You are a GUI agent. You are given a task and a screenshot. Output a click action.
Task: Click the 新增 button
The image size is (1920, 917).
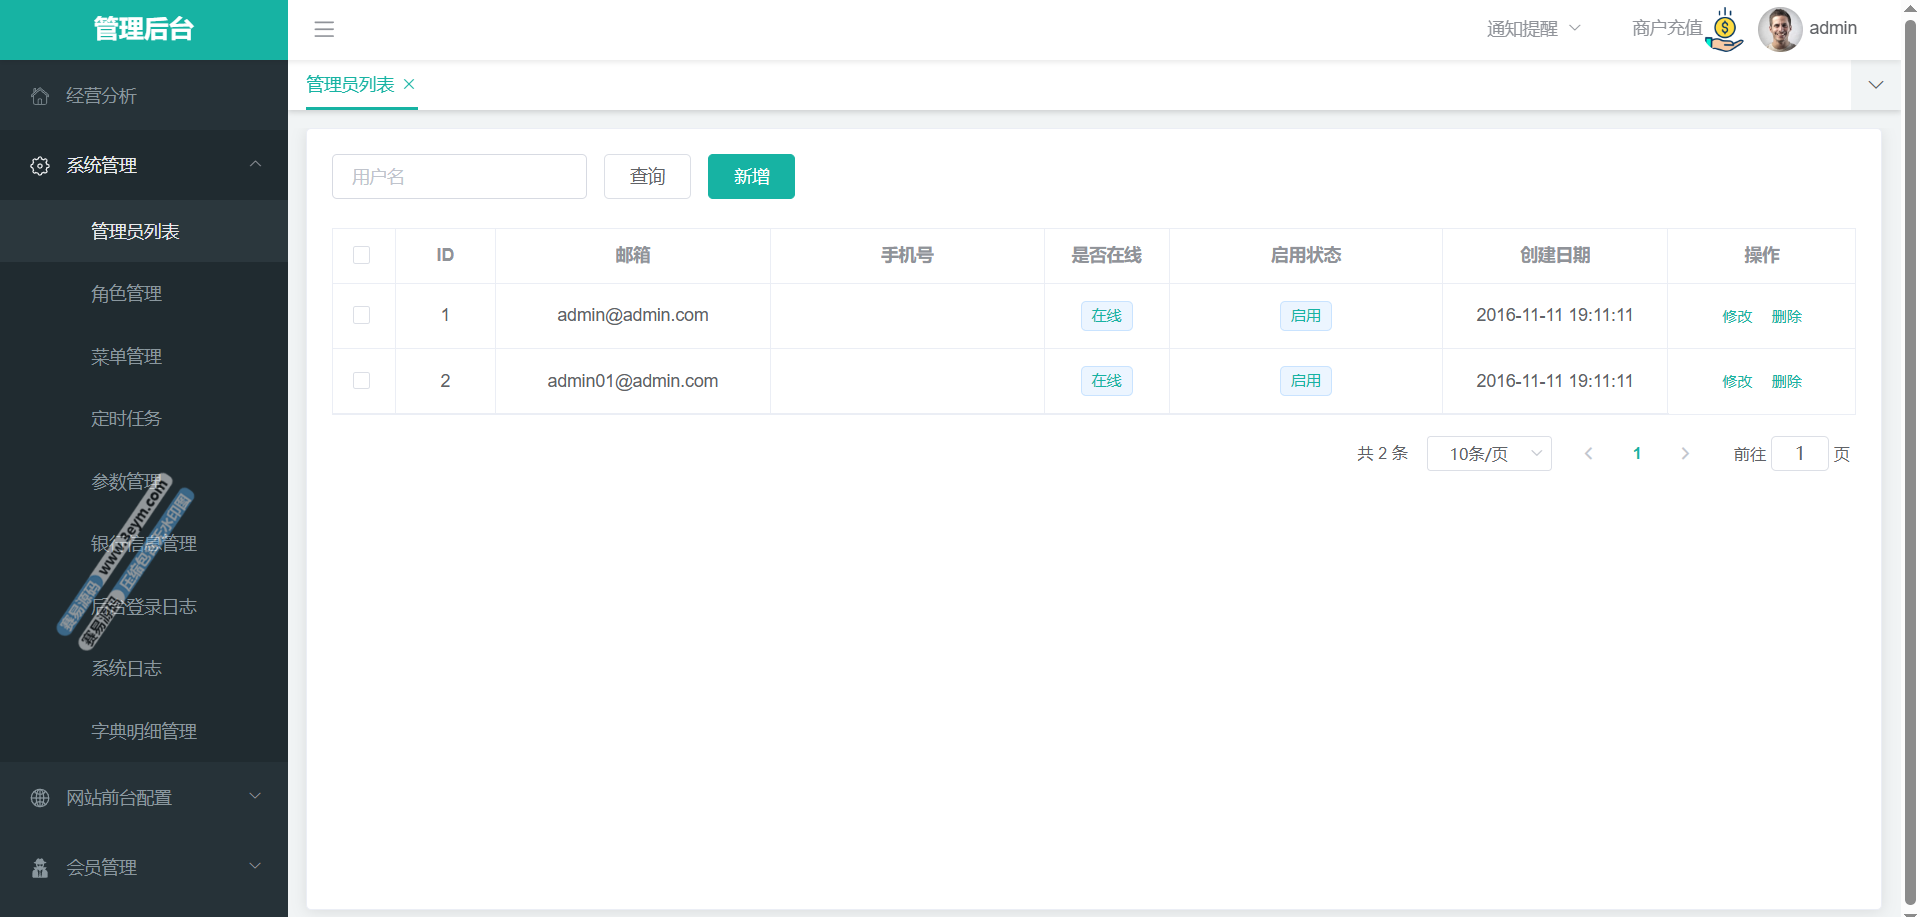[x=751, y=177]
